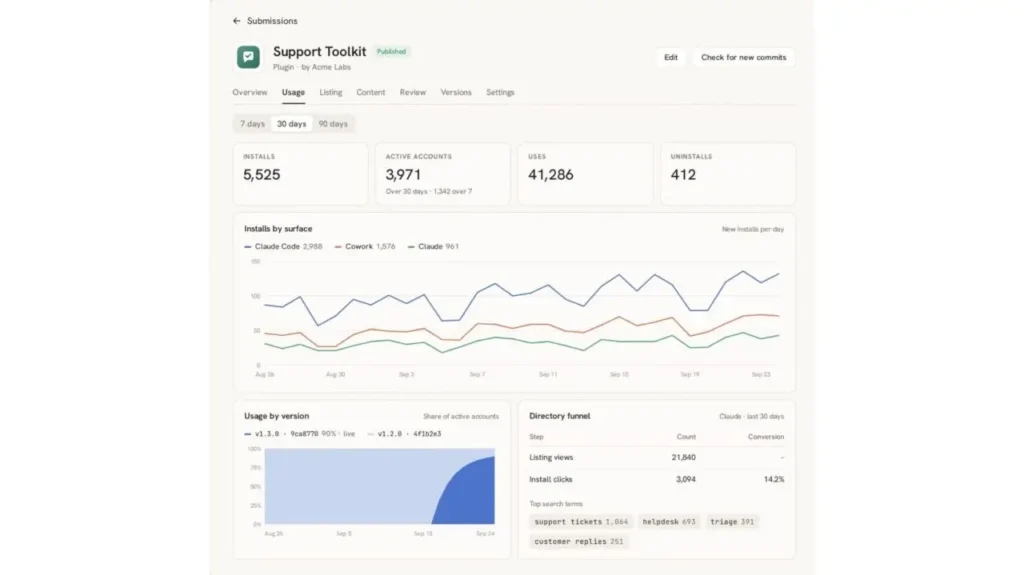Open the Versions tab
This screenshot has width=1024, height=575.
[456, 92]
